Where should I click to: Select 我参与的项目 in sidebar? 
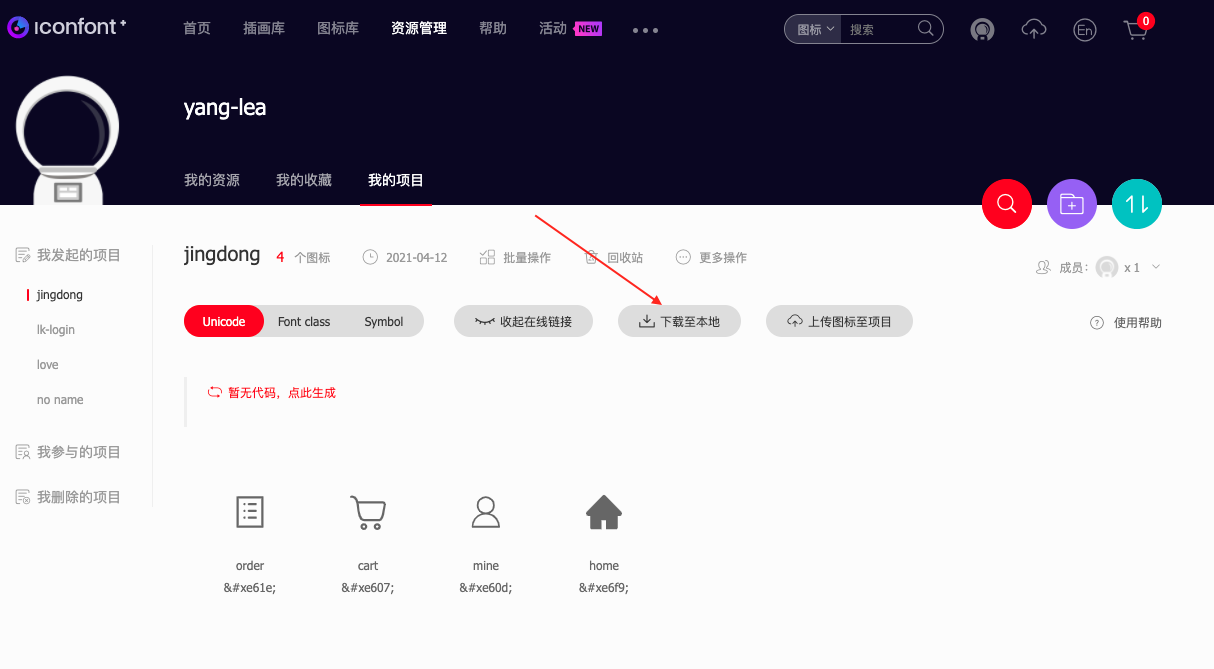click(68, 452)
